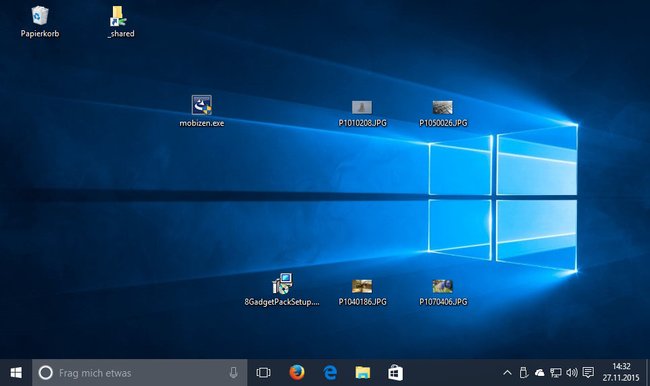Launch Microsoft Edge from the taskbar
Screen dimensions: 650x386
pos(330,373)
